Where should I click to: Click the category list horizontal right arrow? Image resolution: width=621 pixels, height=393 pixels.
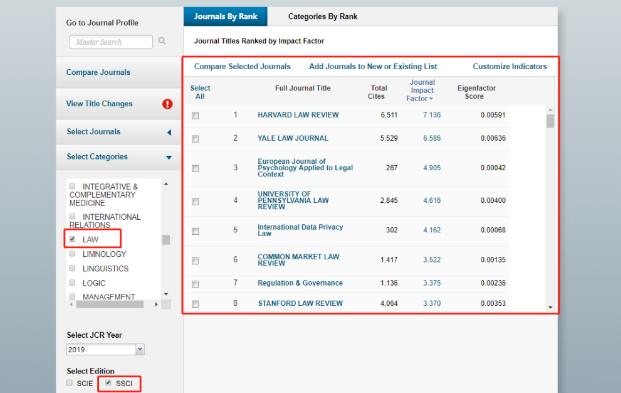(x=156, y=304)
